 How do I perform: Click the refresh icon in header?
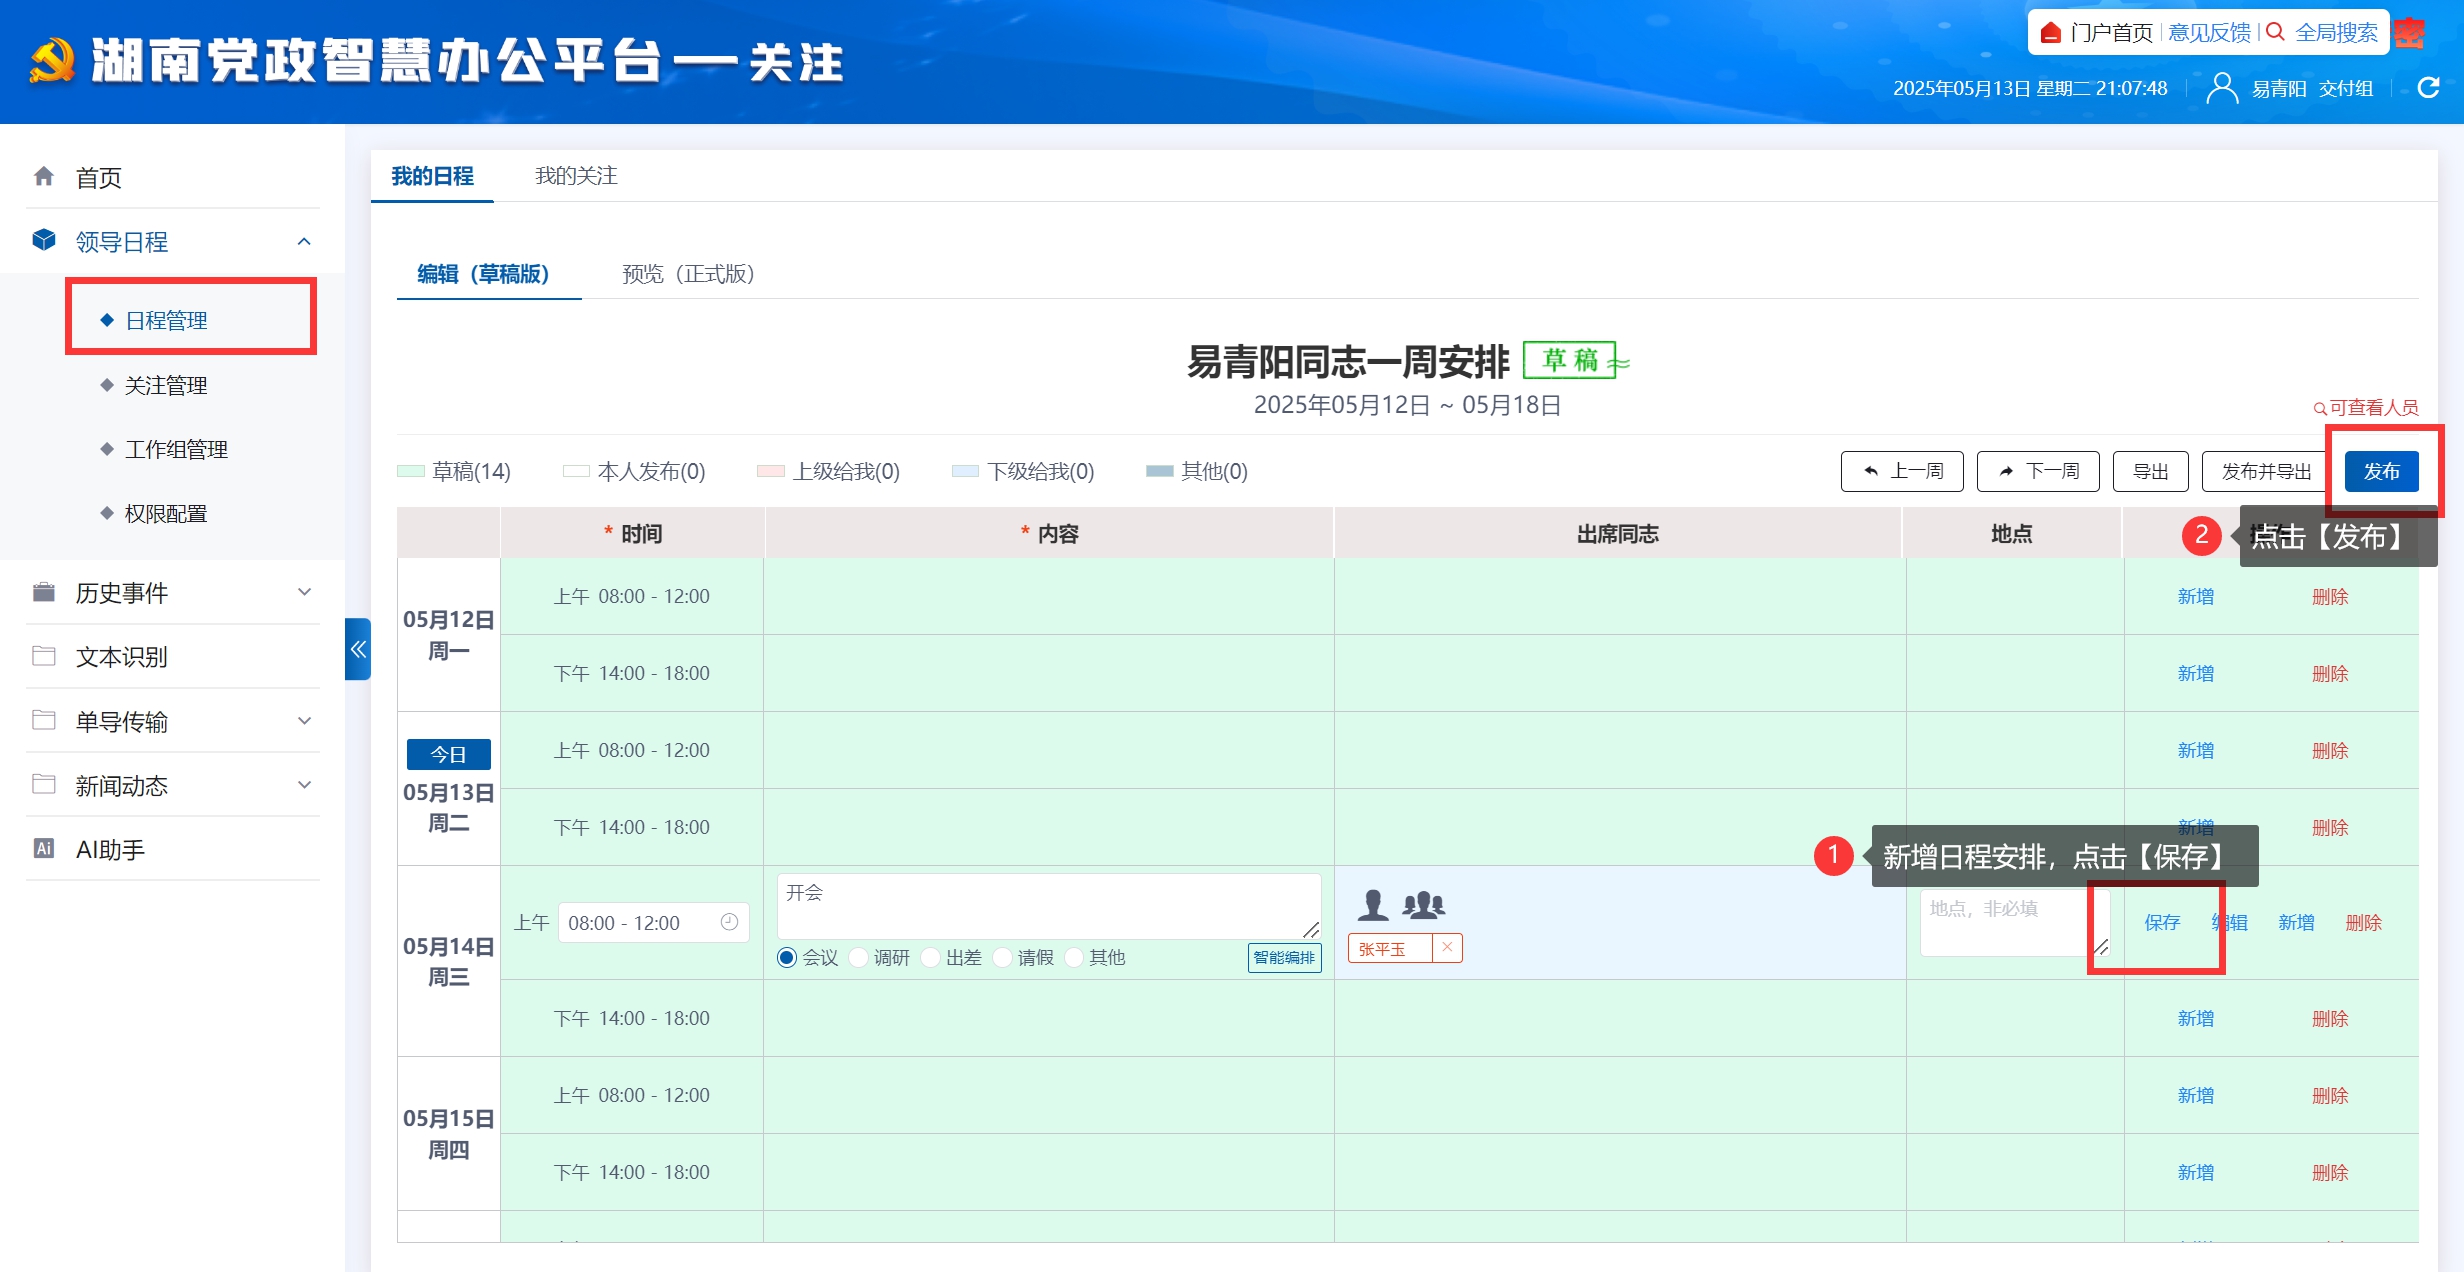tap(2428, 88)
